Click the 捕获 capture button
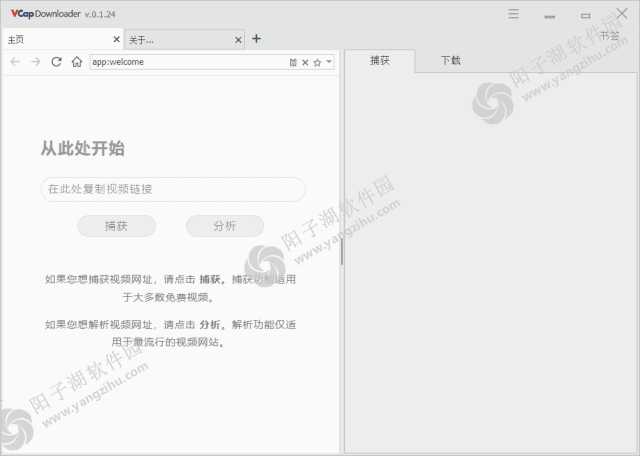640x456 pixels. pyautogui.click(x=117, y=226)
